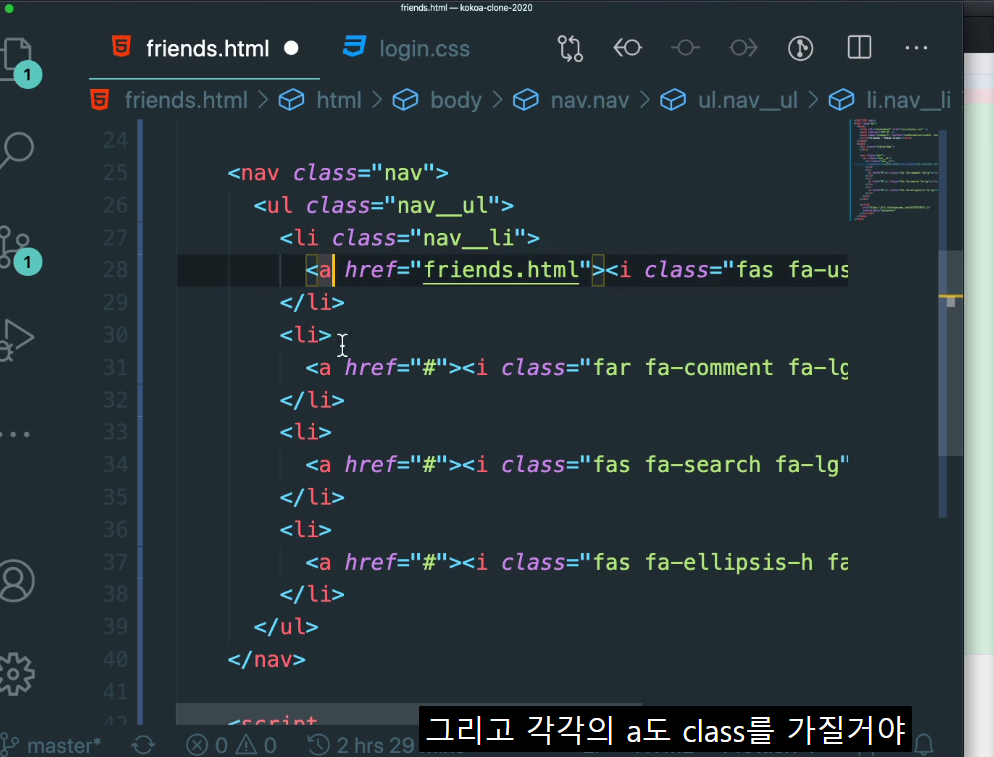
Task: Open the editor More Actions menu
Action: [916, 48]
